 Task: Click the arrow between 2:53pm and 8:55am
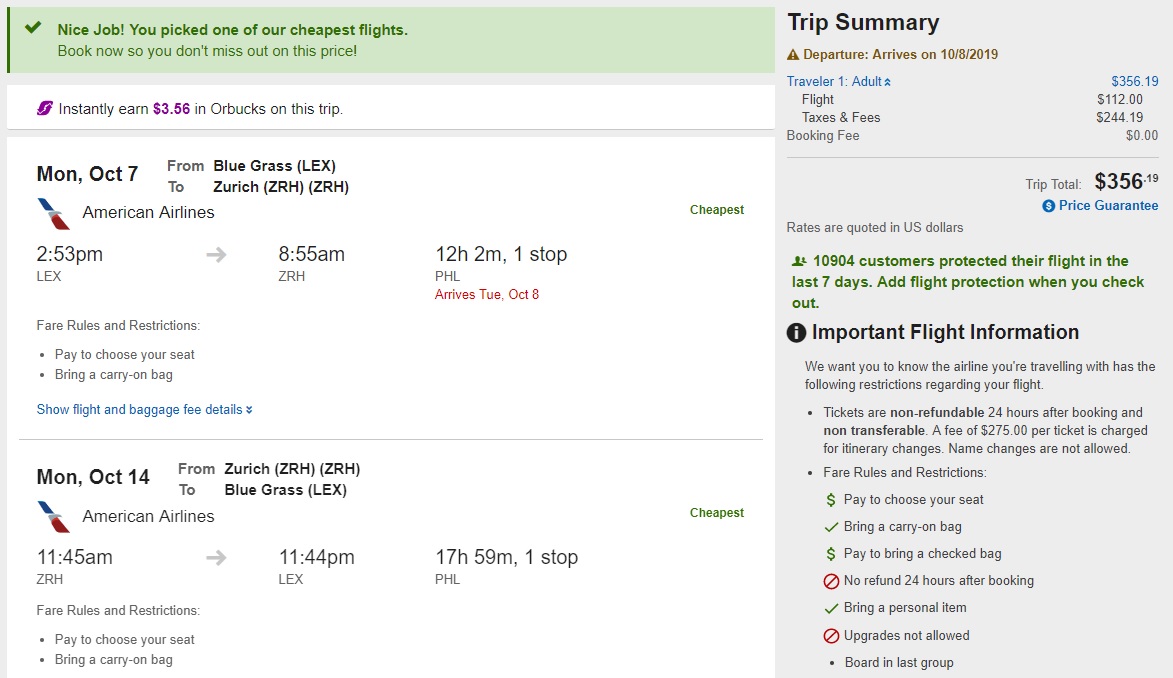tap(216, 255)
